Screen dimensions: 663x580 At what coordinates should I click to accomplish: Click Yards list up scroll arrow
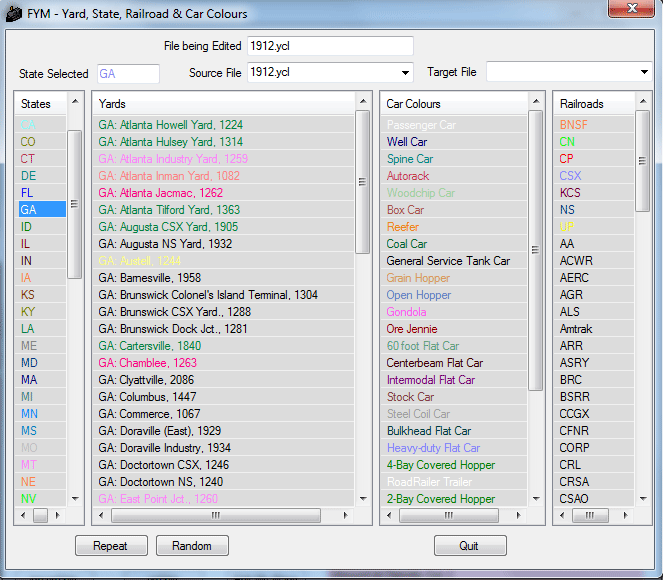coord(363,101)
